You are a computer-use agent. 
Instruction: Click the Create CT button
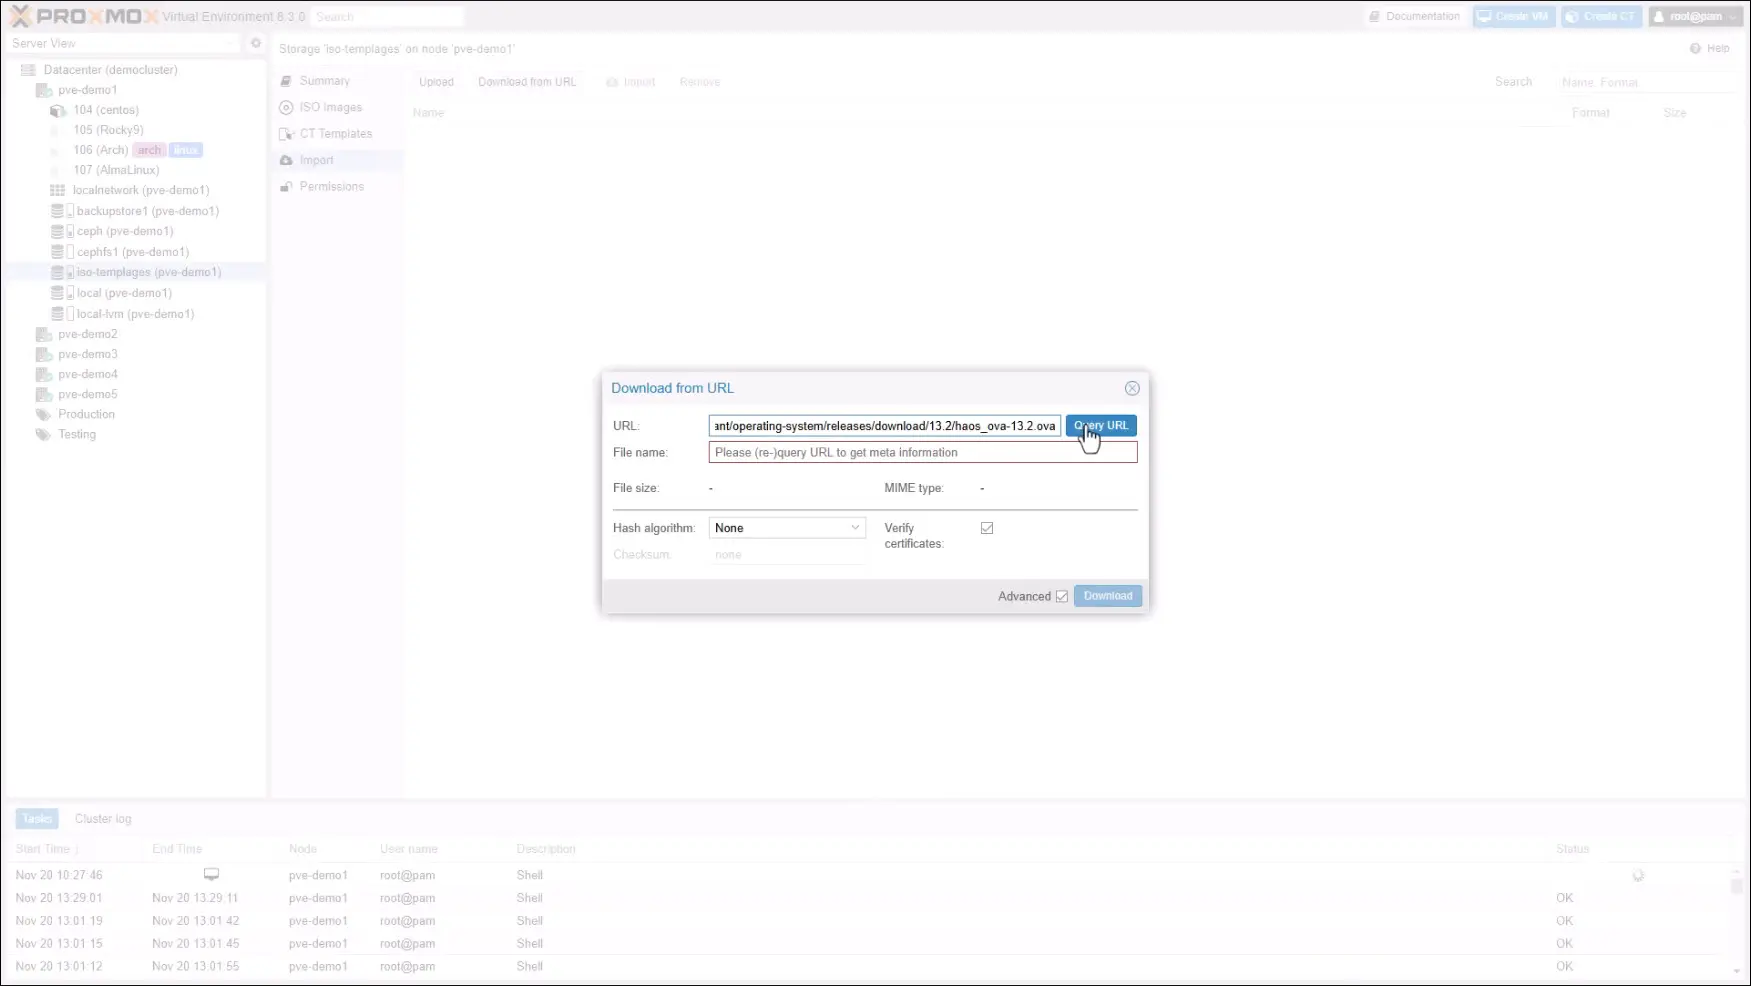pos(1602,16)
